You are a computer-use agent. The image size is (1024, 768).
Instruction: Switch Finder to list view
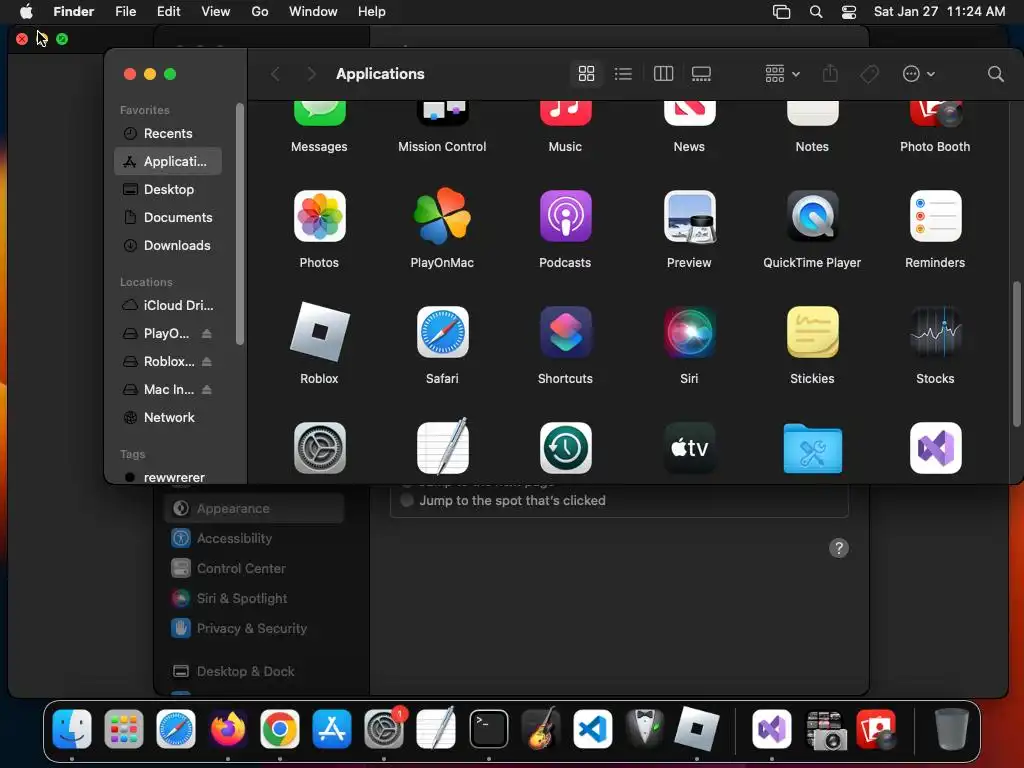click(x=623, y=74)
